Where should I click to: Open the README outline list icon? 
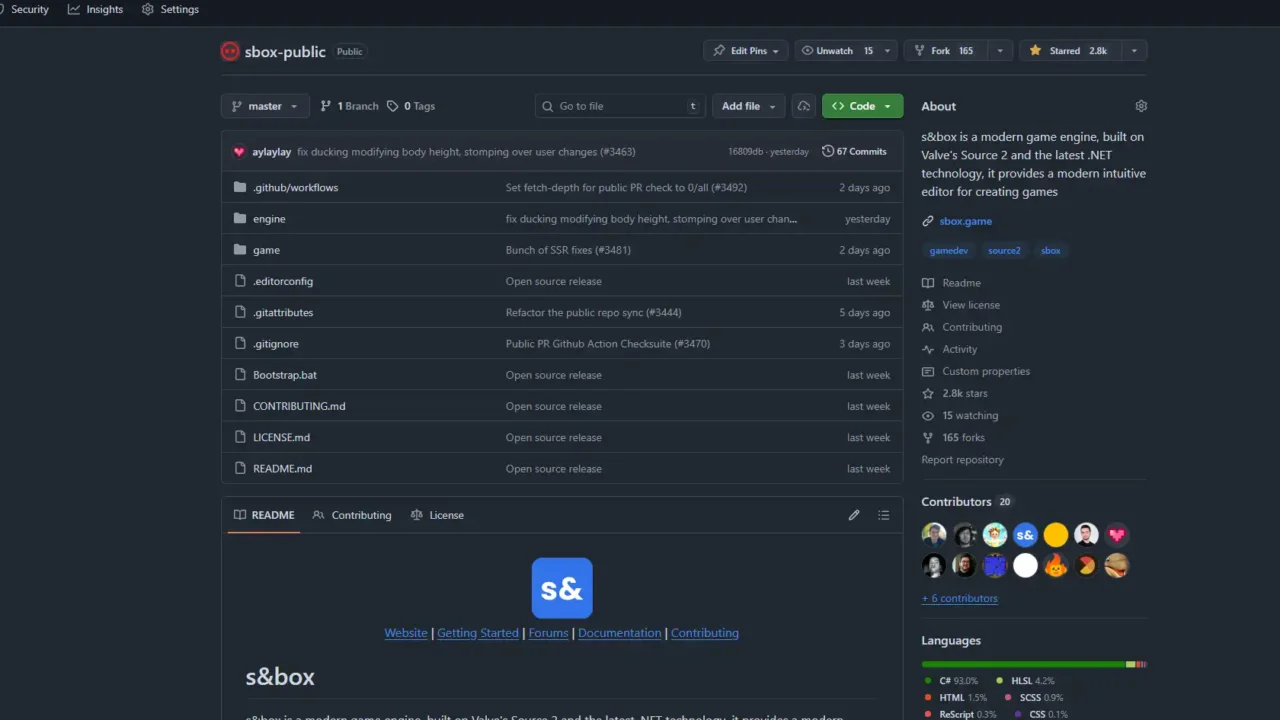(884, 515)
